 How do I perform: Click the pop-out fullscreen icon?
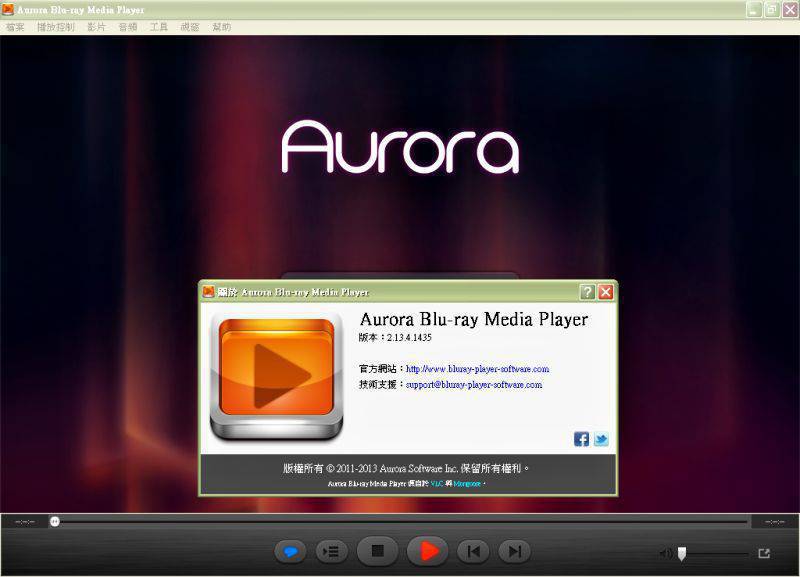click(x=764, y=554)
